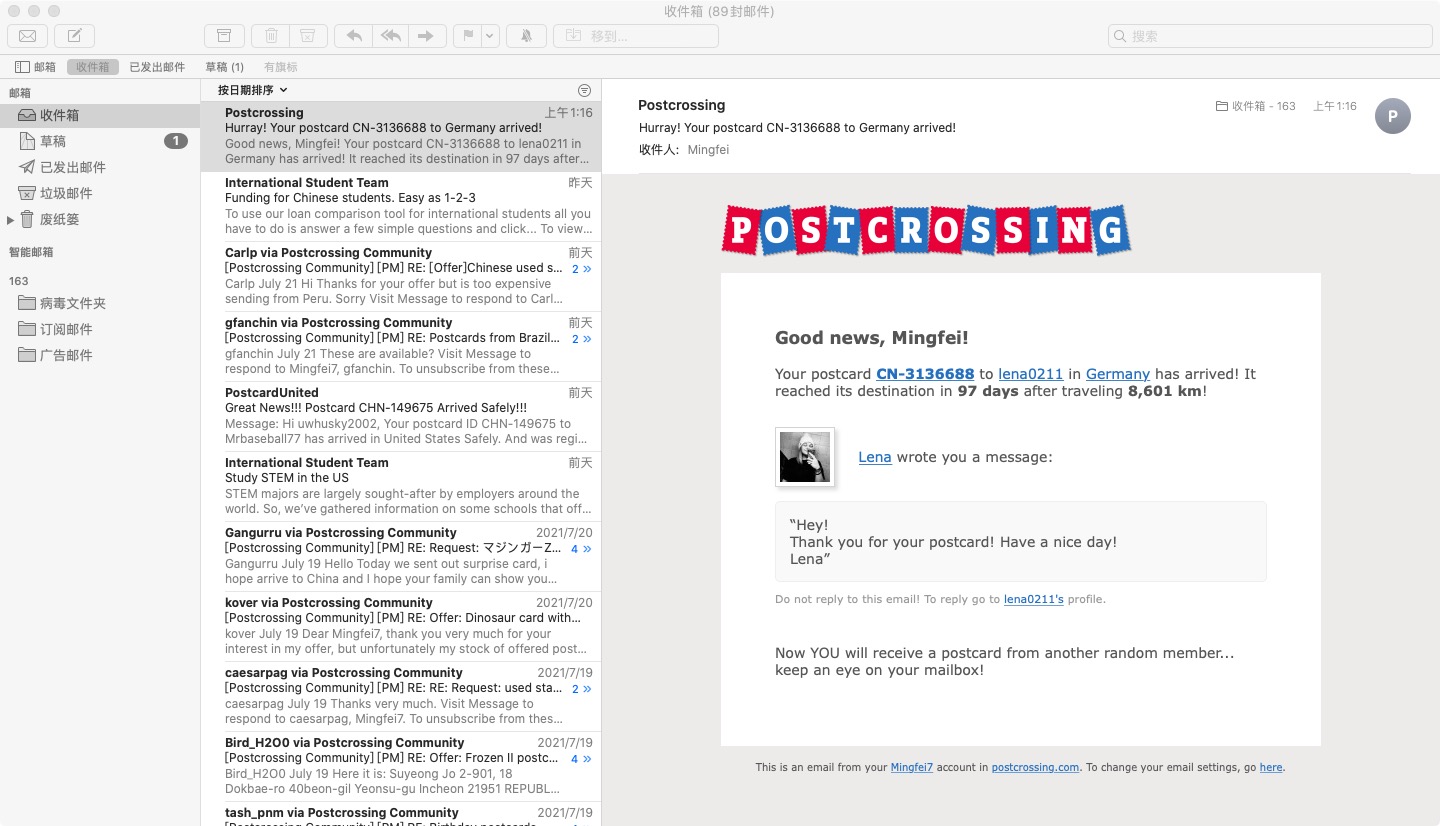This screenshot has width=1440, height=826.
Task: Click recipient Mingfei in header
Action: coord(708,150)
